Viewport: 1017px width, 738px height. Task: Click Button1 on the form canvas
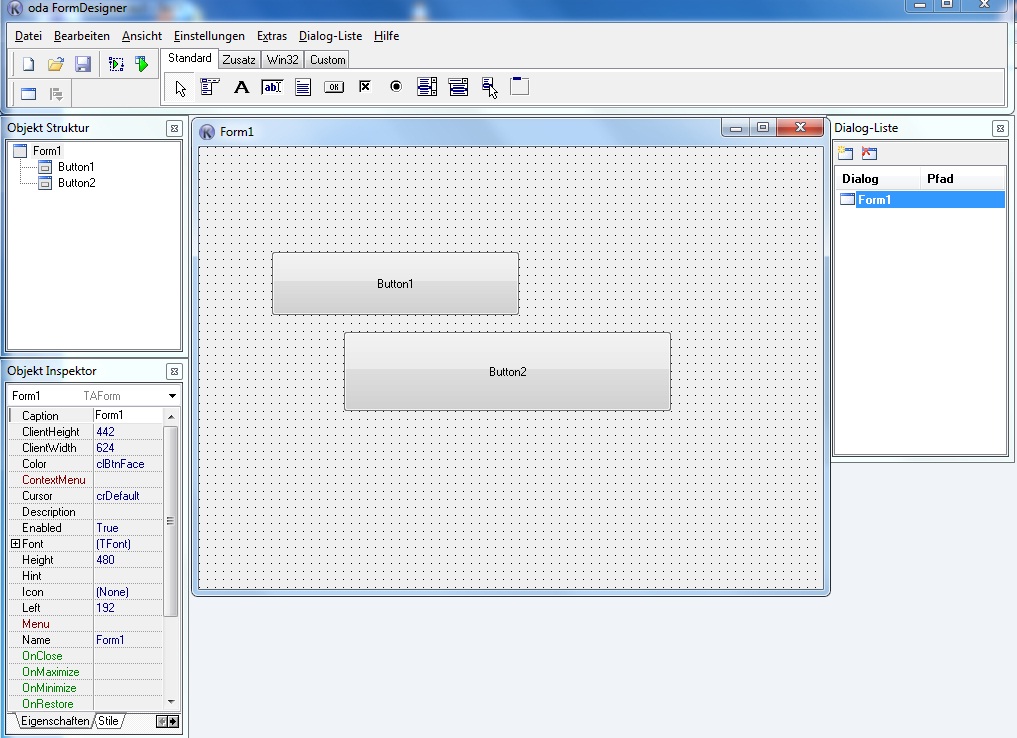pos(395,284)
